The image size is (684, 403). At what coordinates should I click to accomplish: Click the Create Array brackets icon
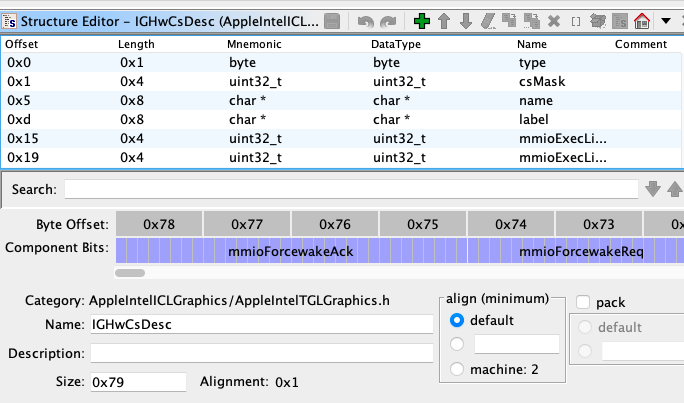click(x=576, y=21)
